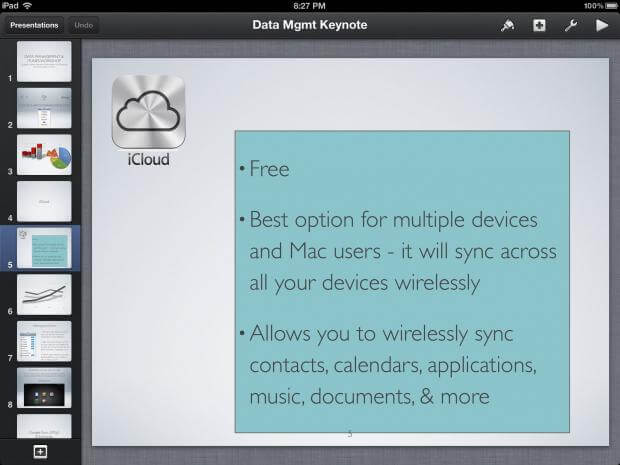620x465 pixels.
Task: Tap the "Allows you to wirelessly sync" bullet text
Action: (x=380, y=333)
